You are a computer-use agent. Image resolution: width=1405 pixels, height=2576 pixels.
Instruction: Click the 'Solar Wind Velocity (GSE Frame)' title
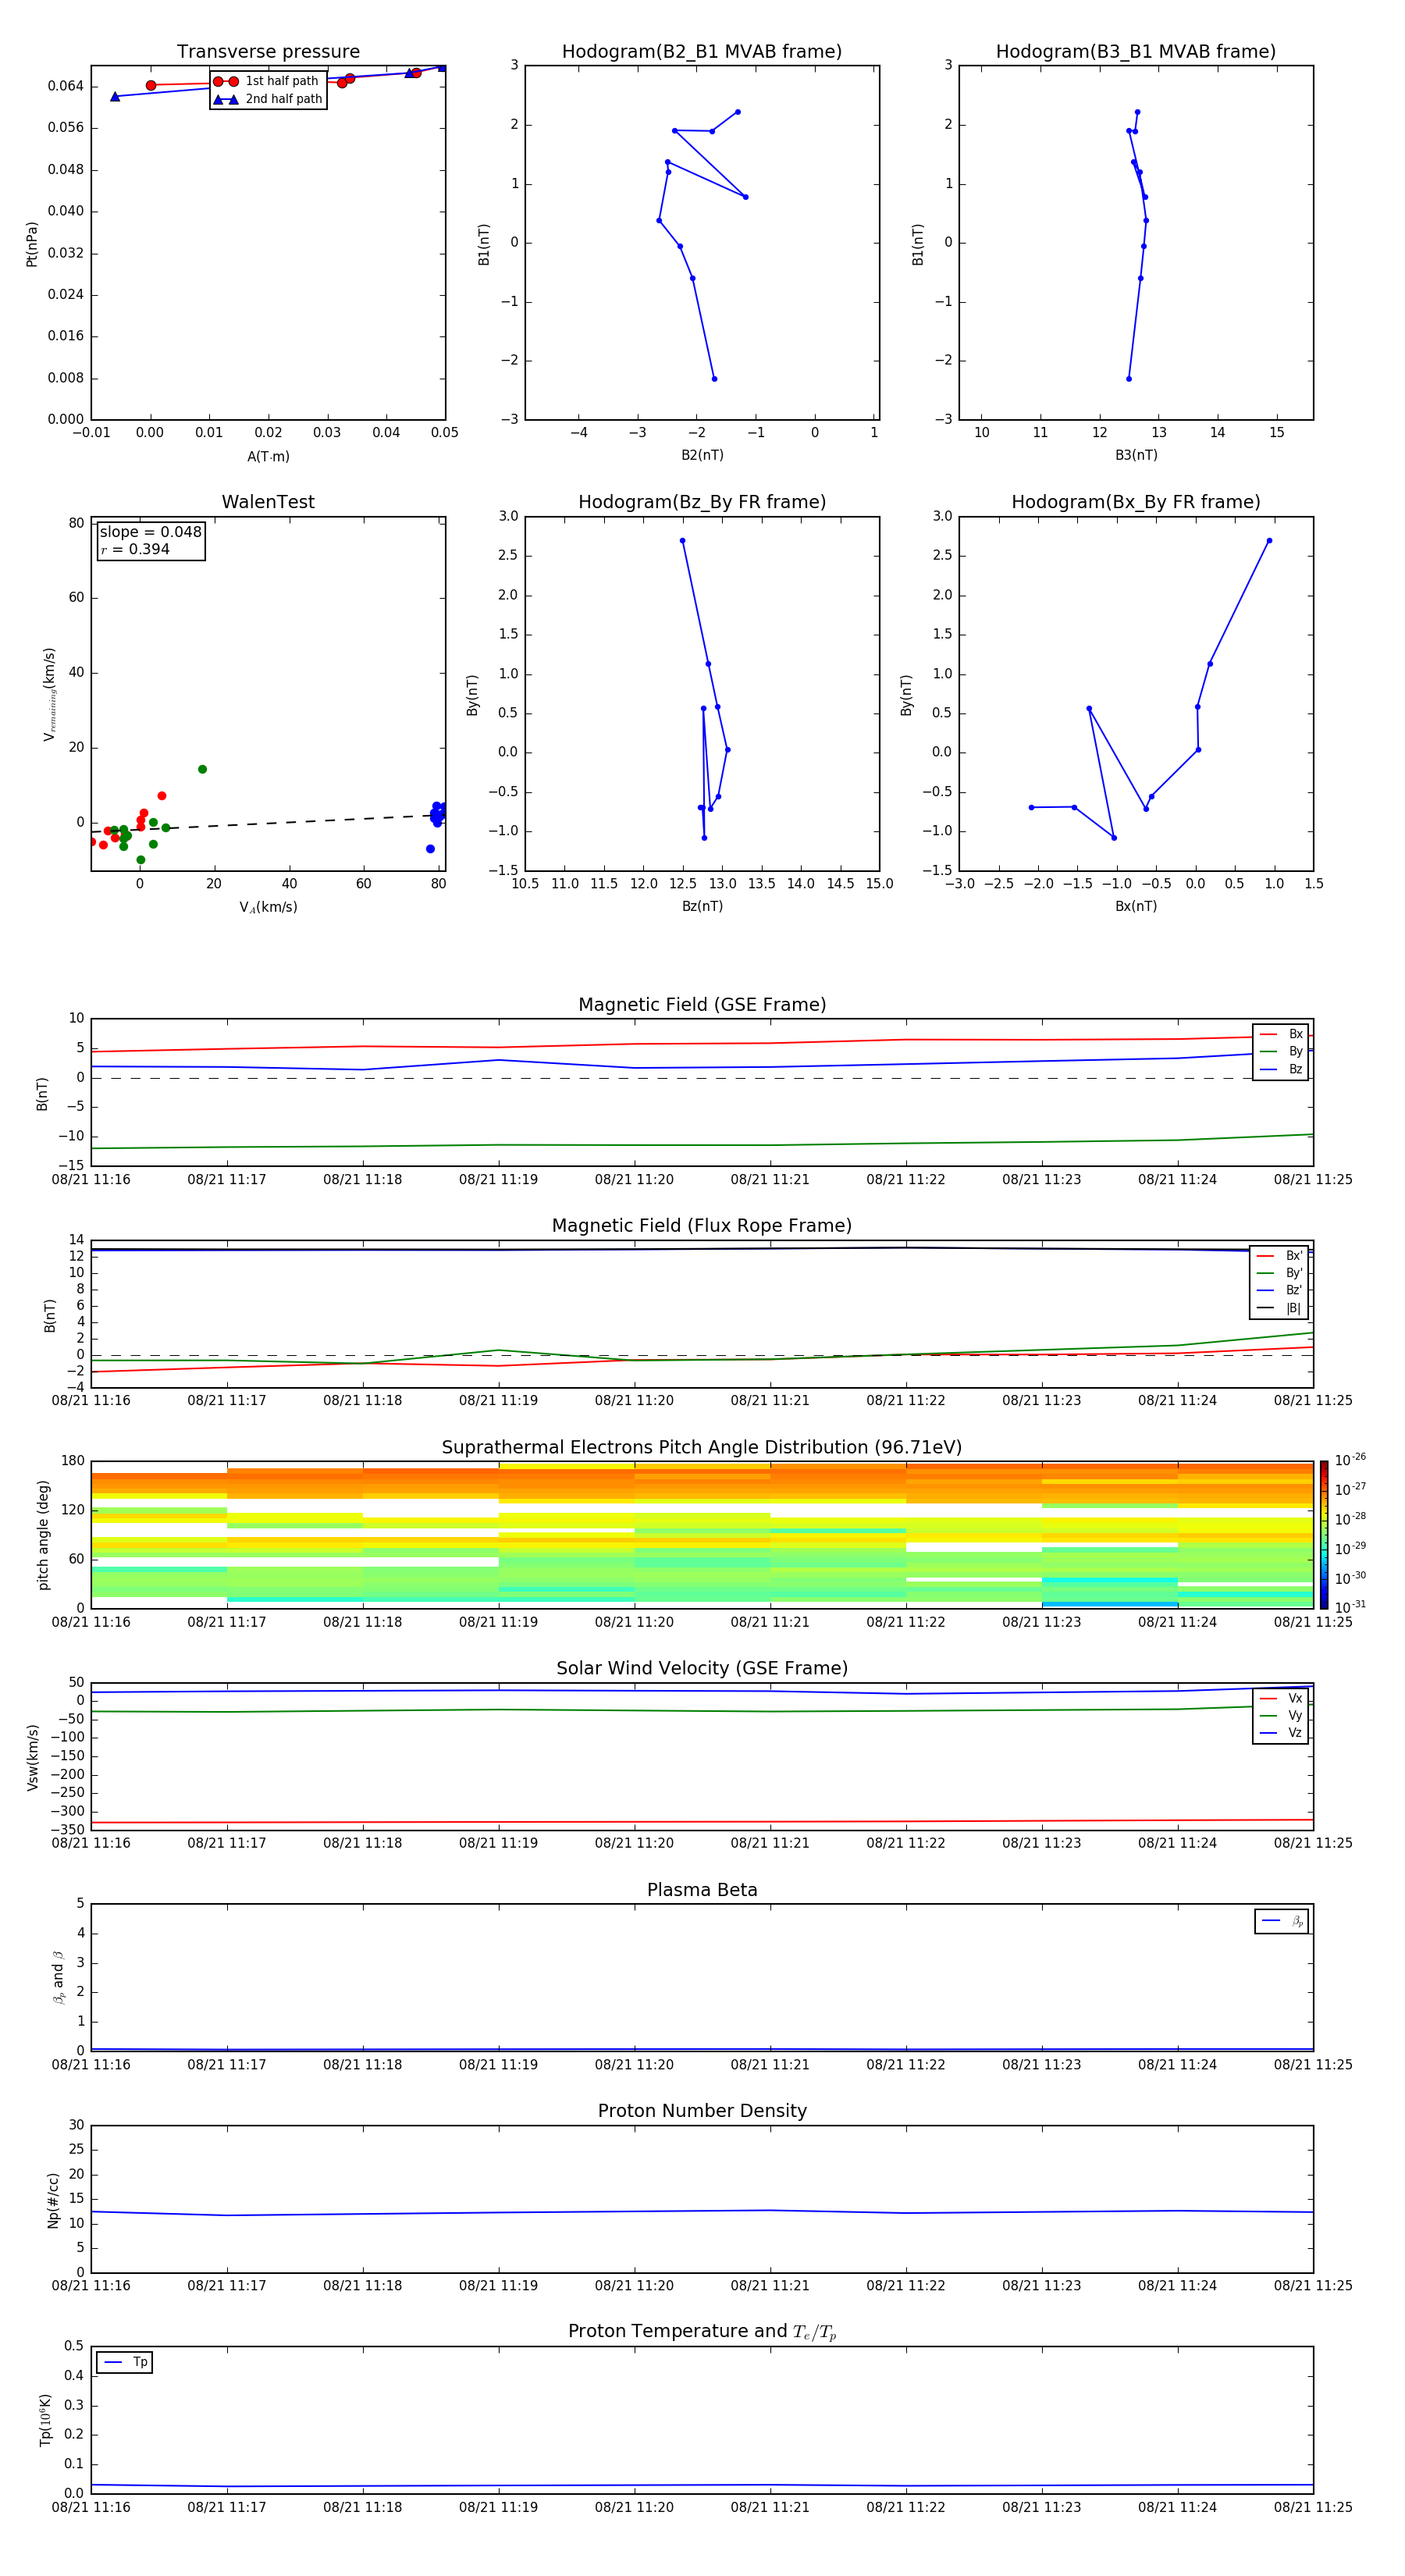coord(702,1669)
